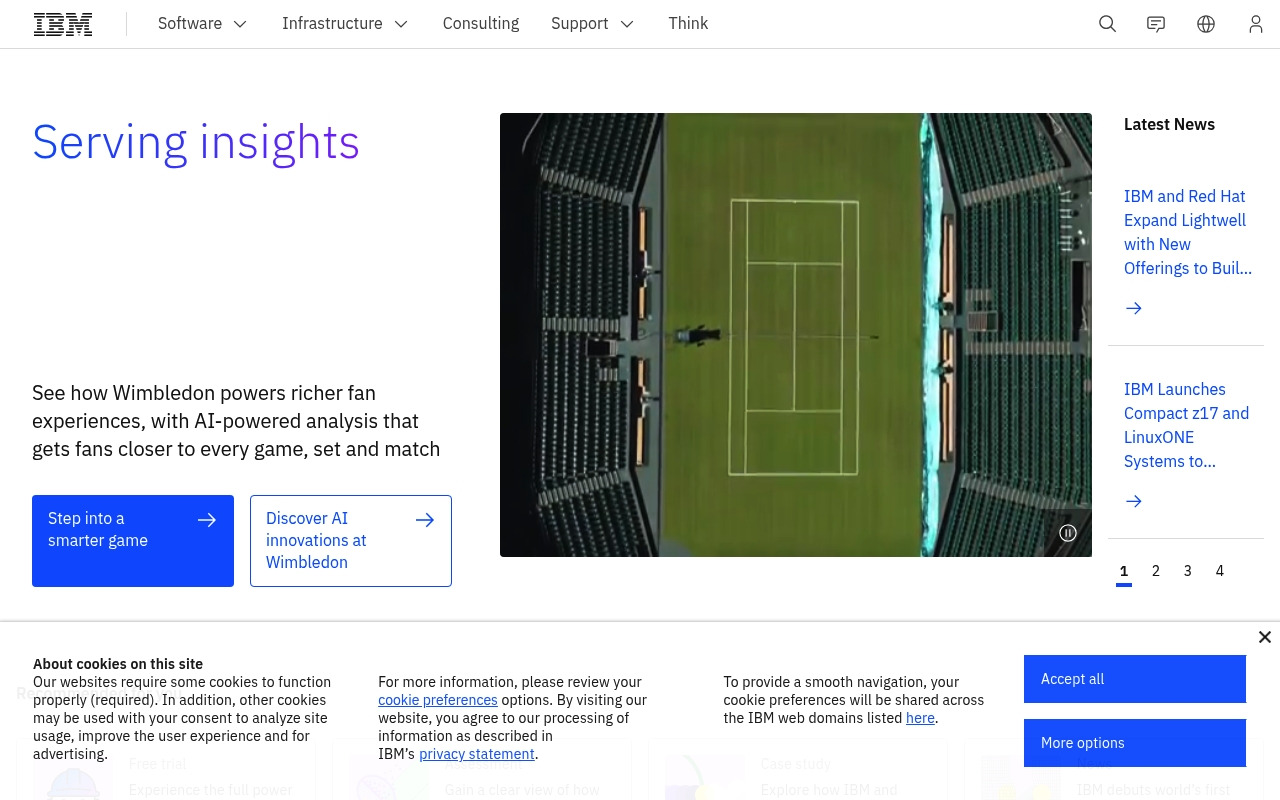Viewport: 1280px width, 800px height.
Task: Open IBM and Red Hat Expand Lightwell news
Action: [1188, 232]
